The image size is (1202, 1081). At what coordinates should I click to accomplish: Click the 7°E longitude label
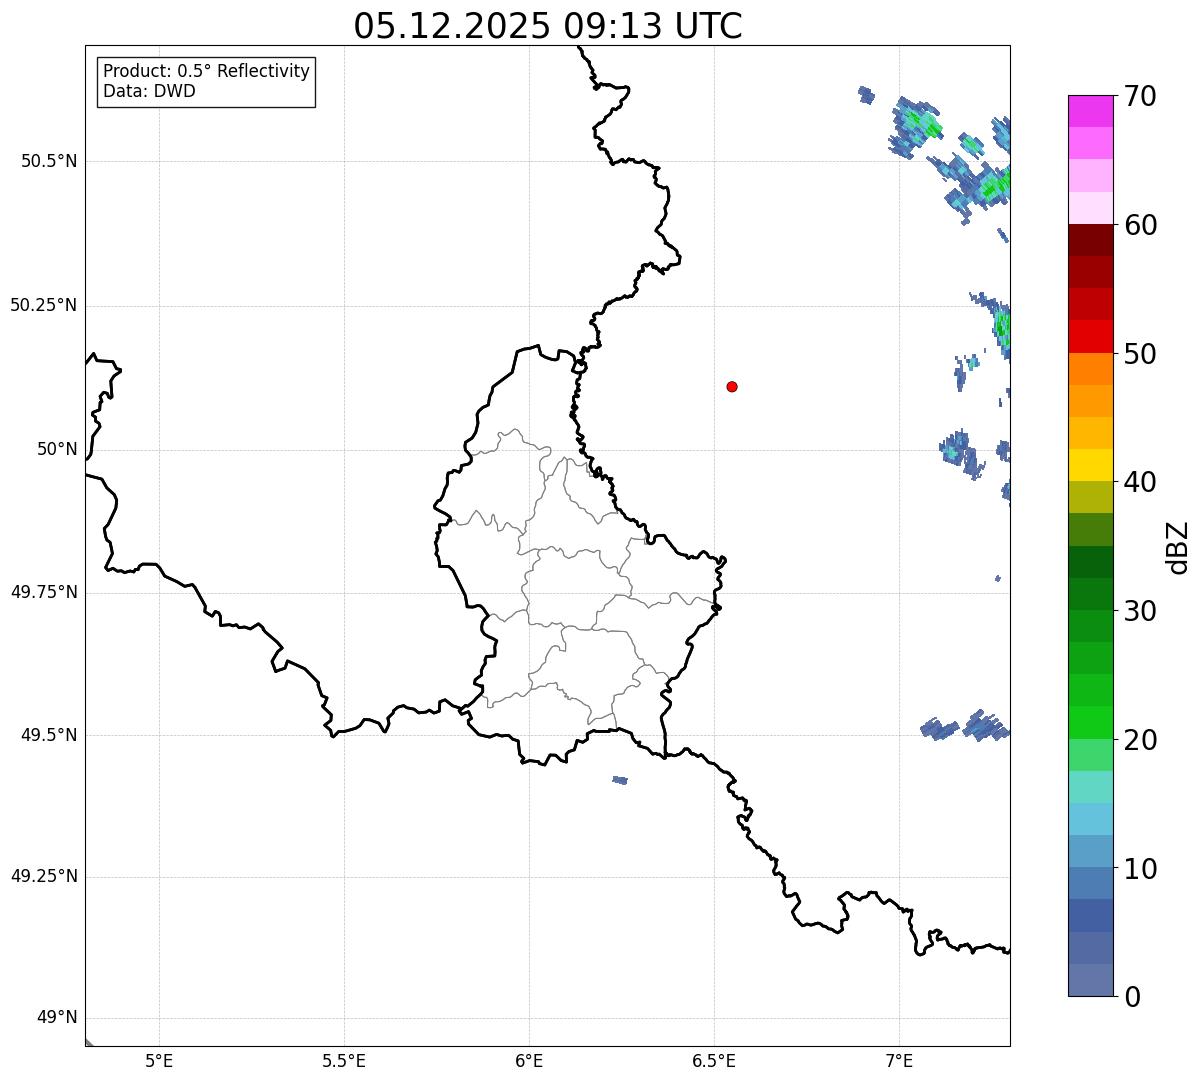(899, 1061)
